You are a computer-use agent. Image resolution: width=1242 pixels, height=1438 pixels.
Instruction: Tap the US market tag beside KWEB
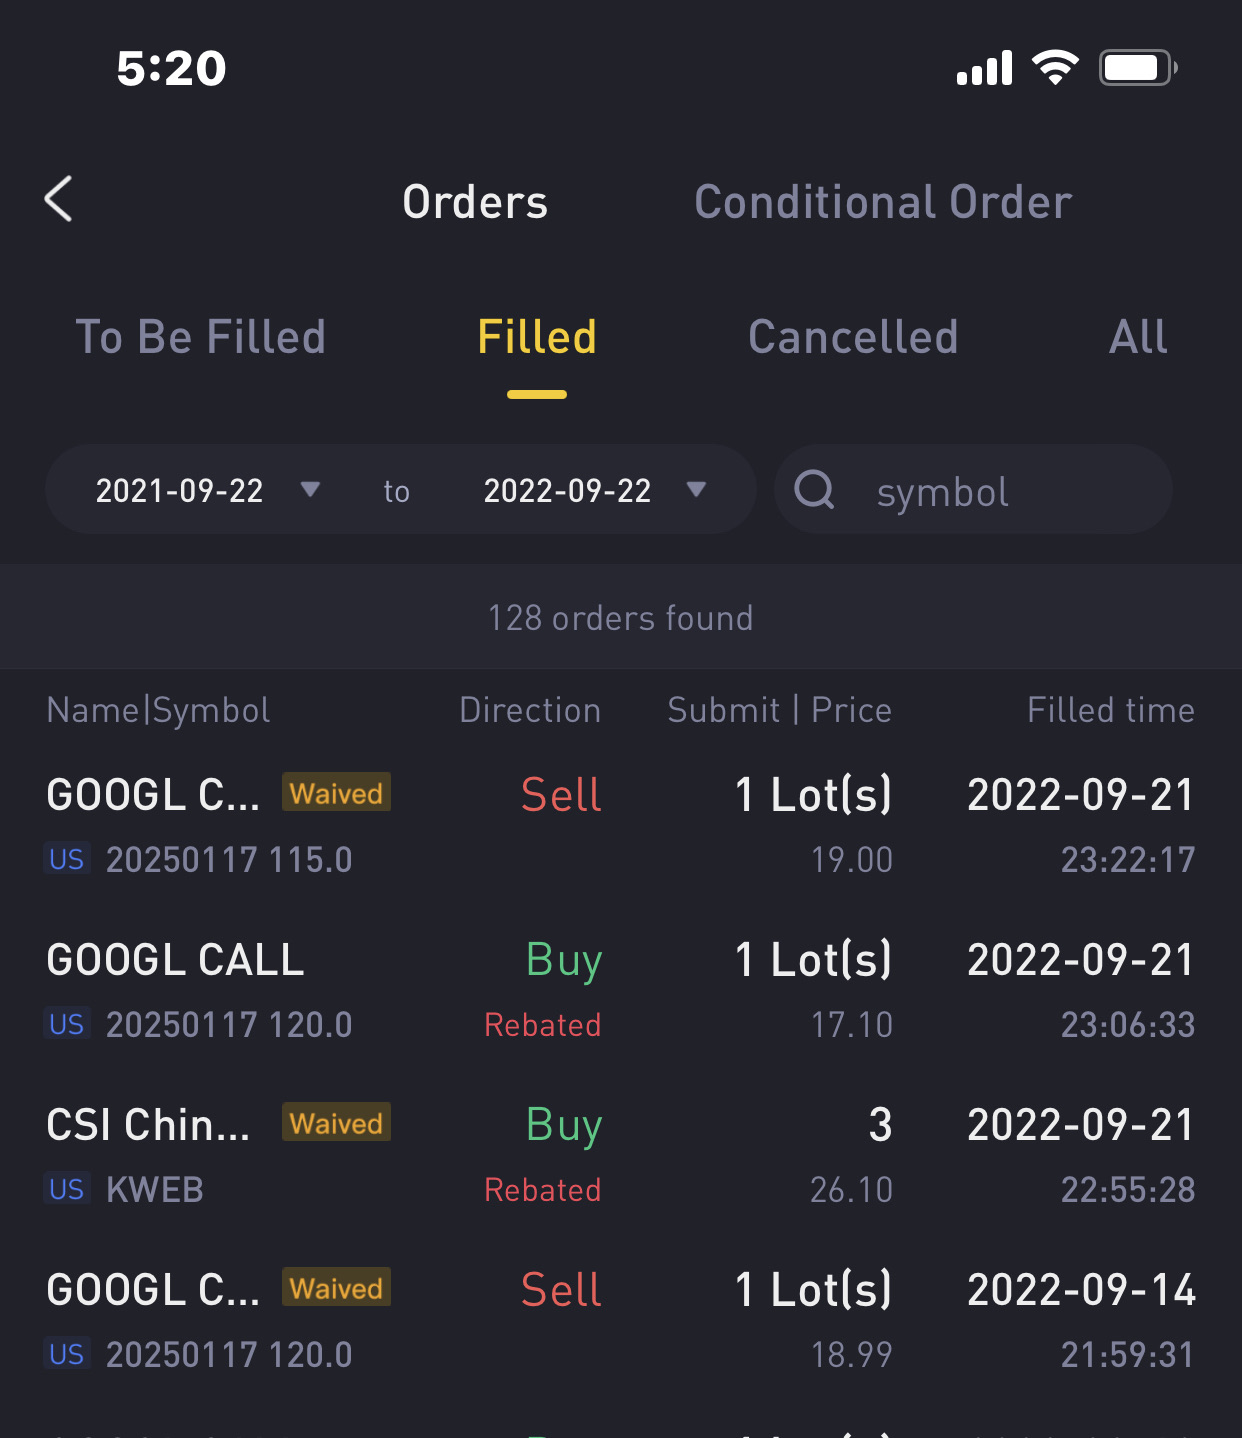point(67,1189)
